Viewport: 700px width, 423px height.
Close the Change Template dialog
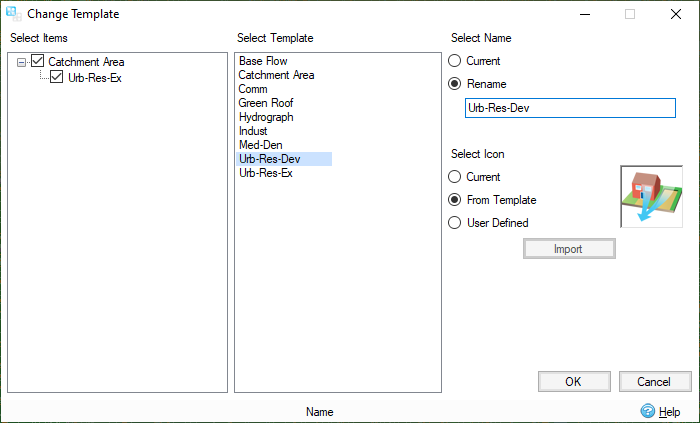point(675,14)
